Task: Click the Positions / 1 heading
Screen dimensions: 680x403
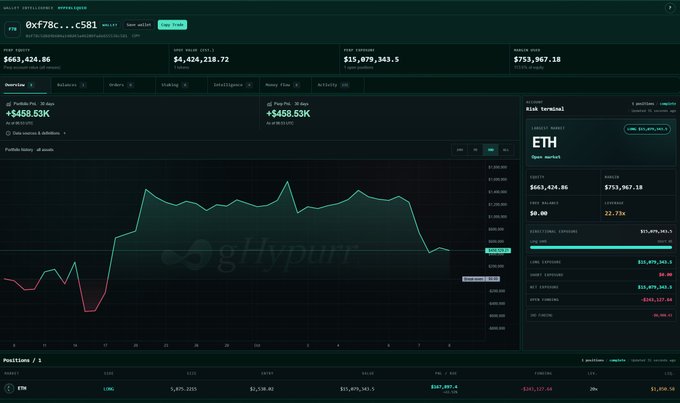Action: [22, 360]
